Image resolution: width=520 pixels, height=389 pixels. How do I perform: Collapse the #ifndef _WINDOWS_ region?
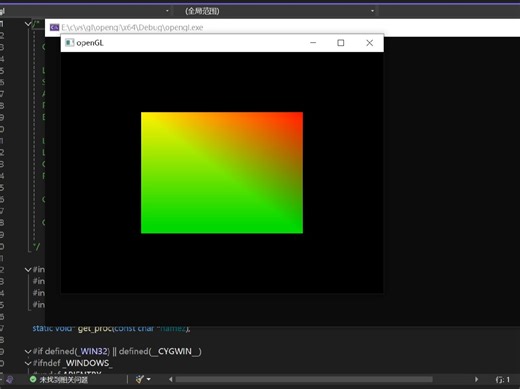click(x=28, y=363)
